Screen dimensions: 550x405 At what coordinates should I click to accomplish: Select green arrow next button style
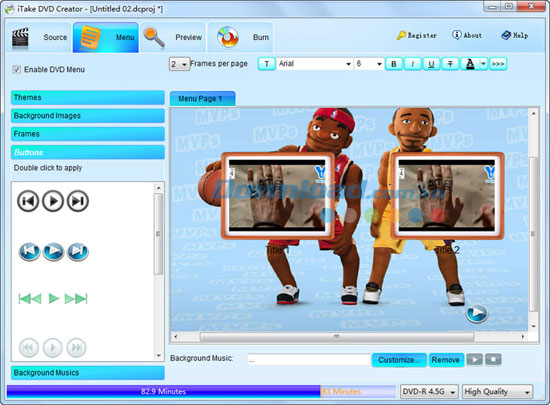76,299
